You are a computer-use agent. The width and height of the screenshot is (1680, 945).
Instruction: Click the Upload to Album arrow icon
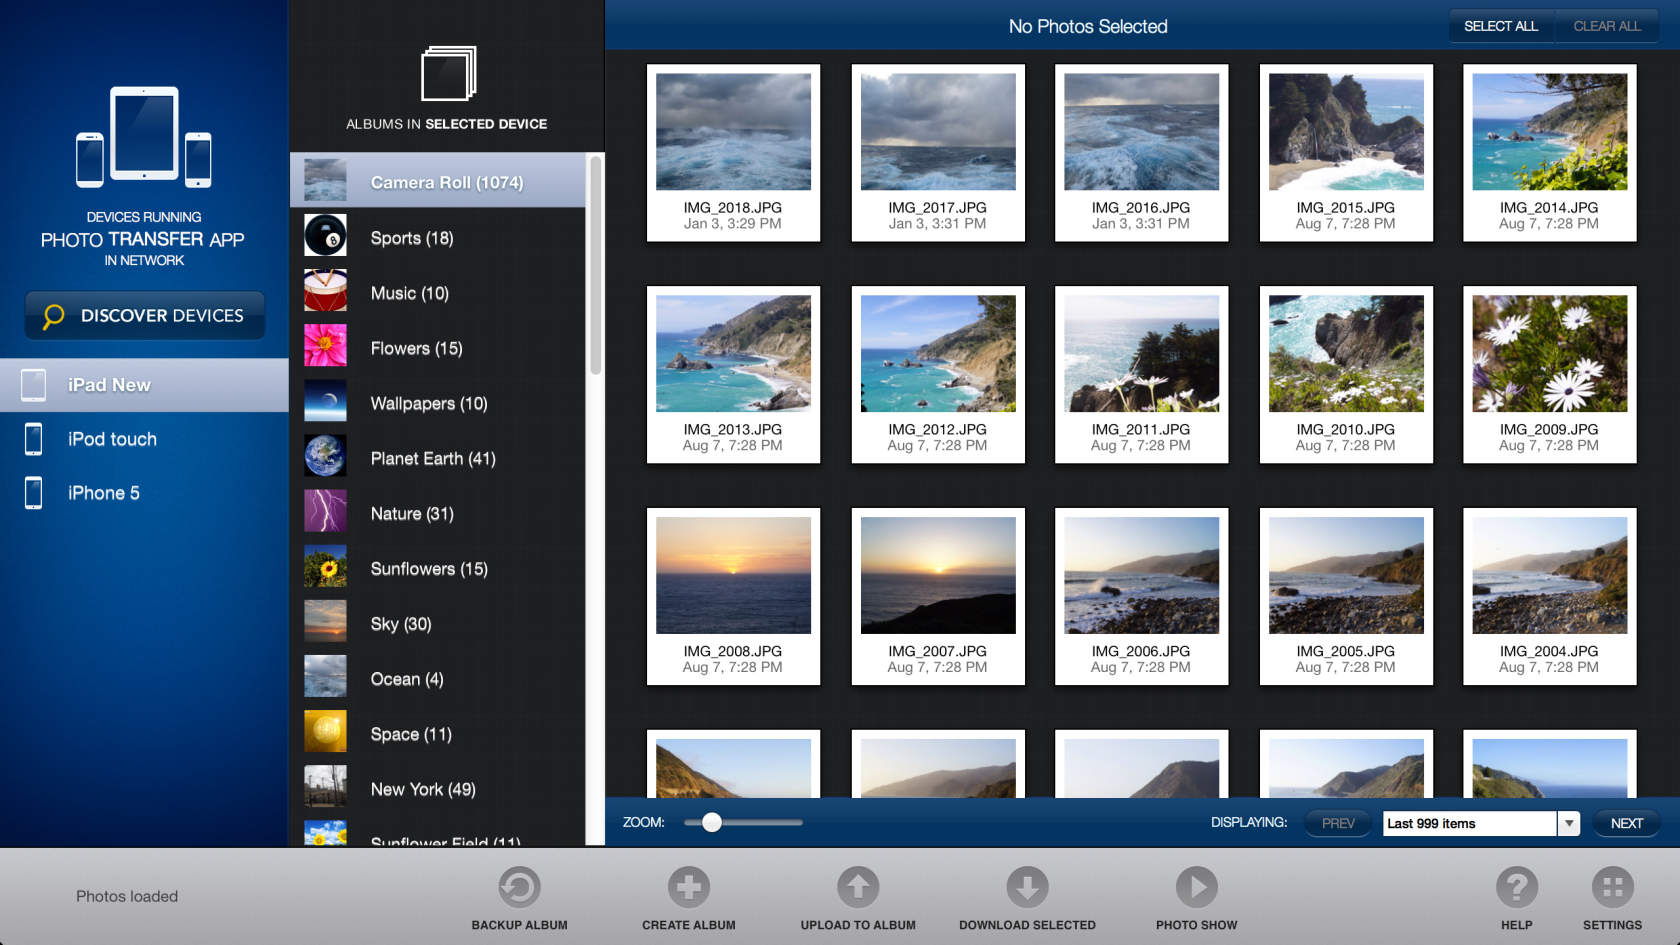coord(858,887)
